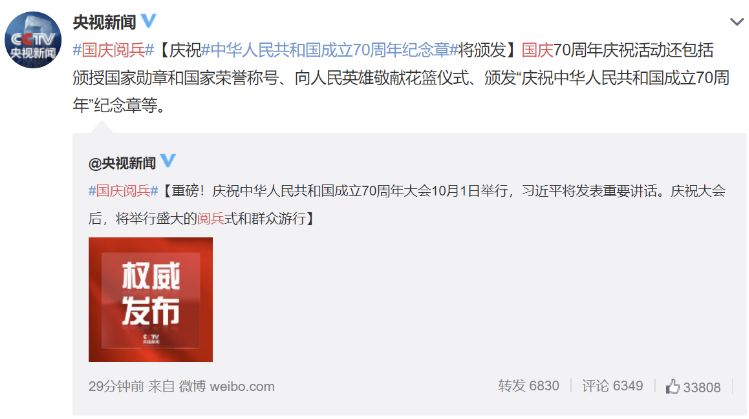Like the post with thumbs-up icon
Viewport: 749px width, 419px height.
[673, 386]
